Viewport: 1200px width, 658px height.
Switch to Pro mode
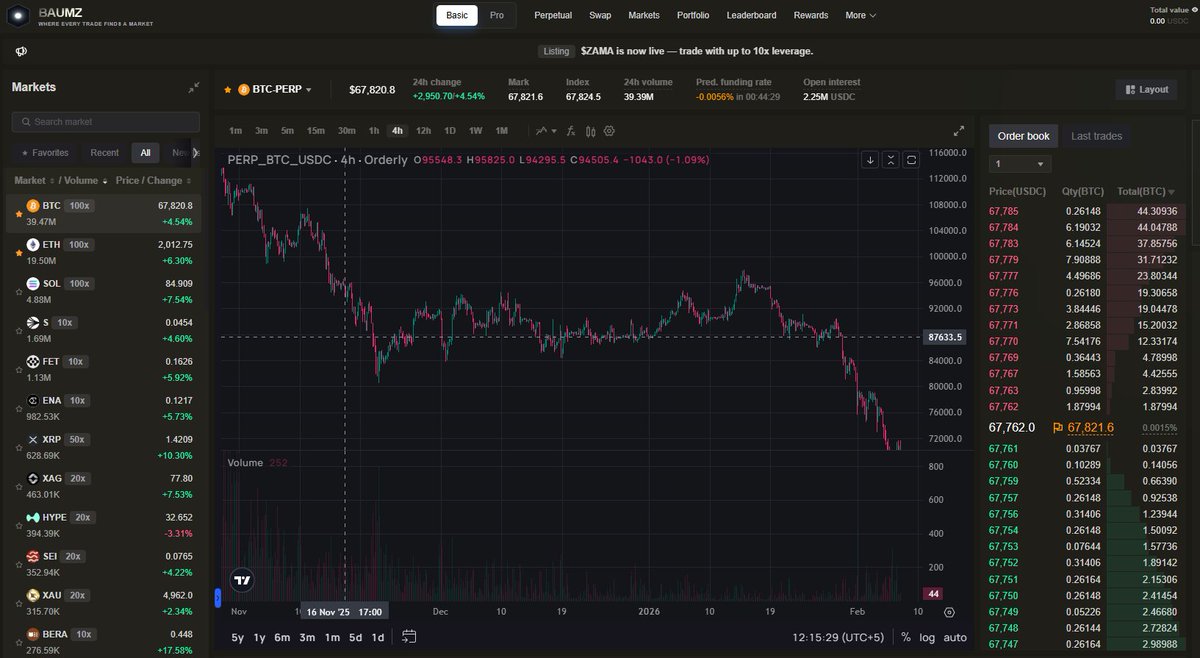tap(497, 15)
